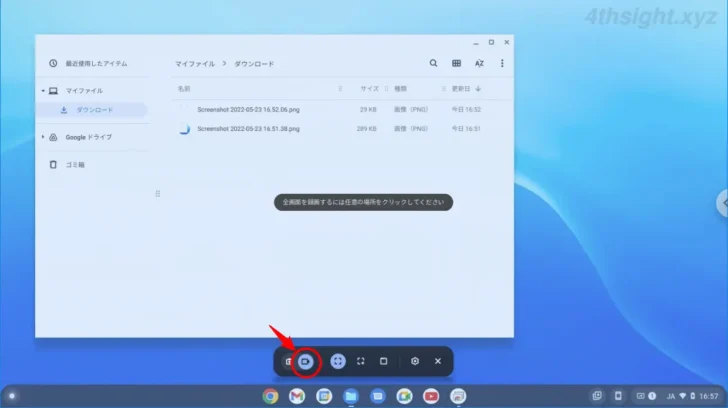This screenshot has height=408, width=728.
Task: Collapse the マイファイル tree arrow
Action: (43, 91)
